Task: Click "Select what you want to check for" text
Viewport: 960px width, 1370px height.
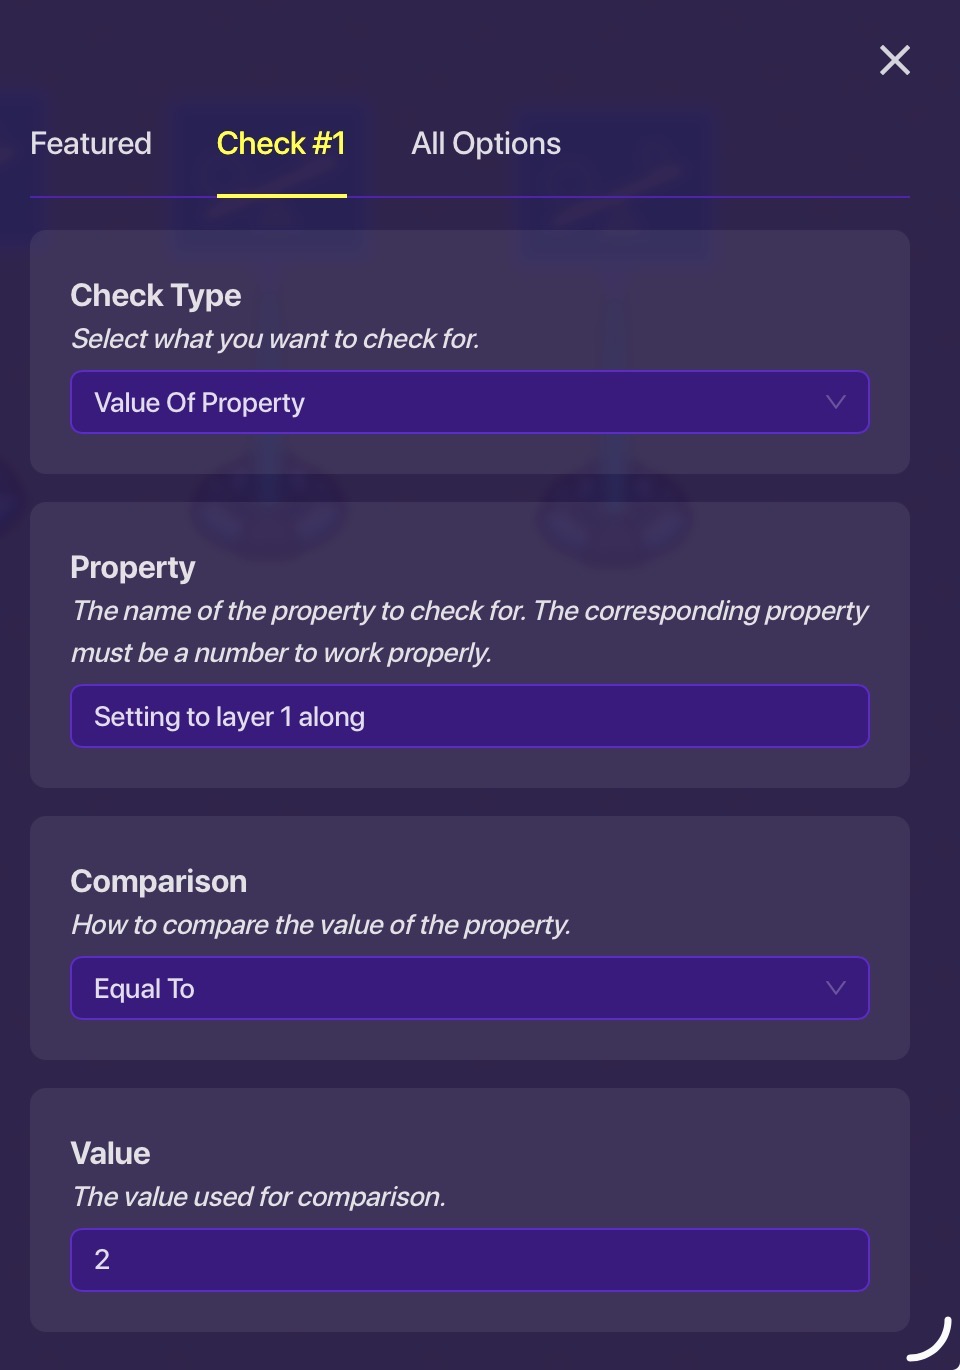Action: 275,339
